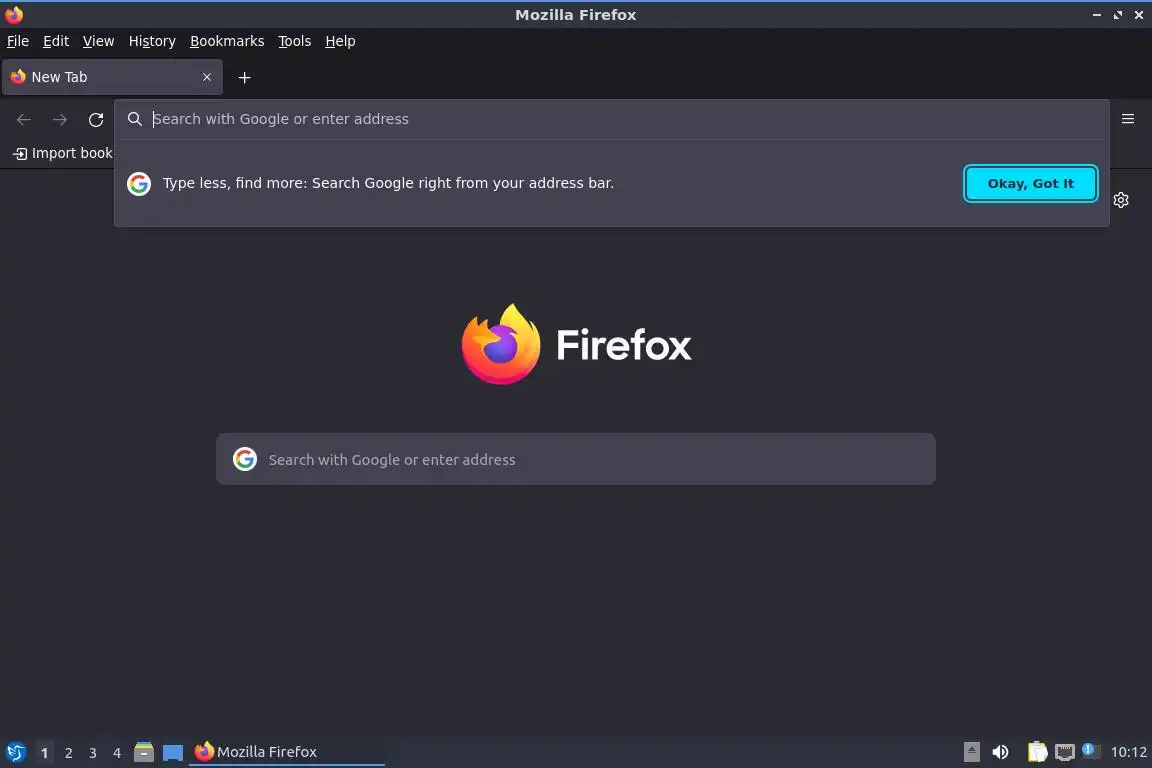The image size is (1152, 768).
Task: Focus the center page search box
Action: click(576, 459)
